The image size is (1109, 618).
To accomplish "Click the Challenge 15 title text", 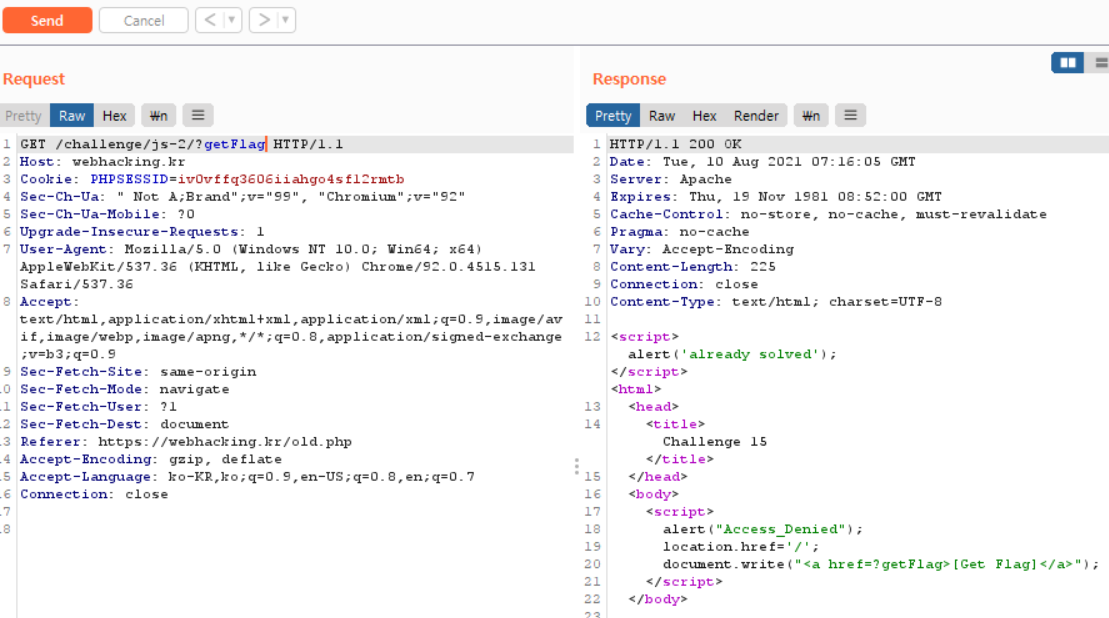I will tap(714, 442).
